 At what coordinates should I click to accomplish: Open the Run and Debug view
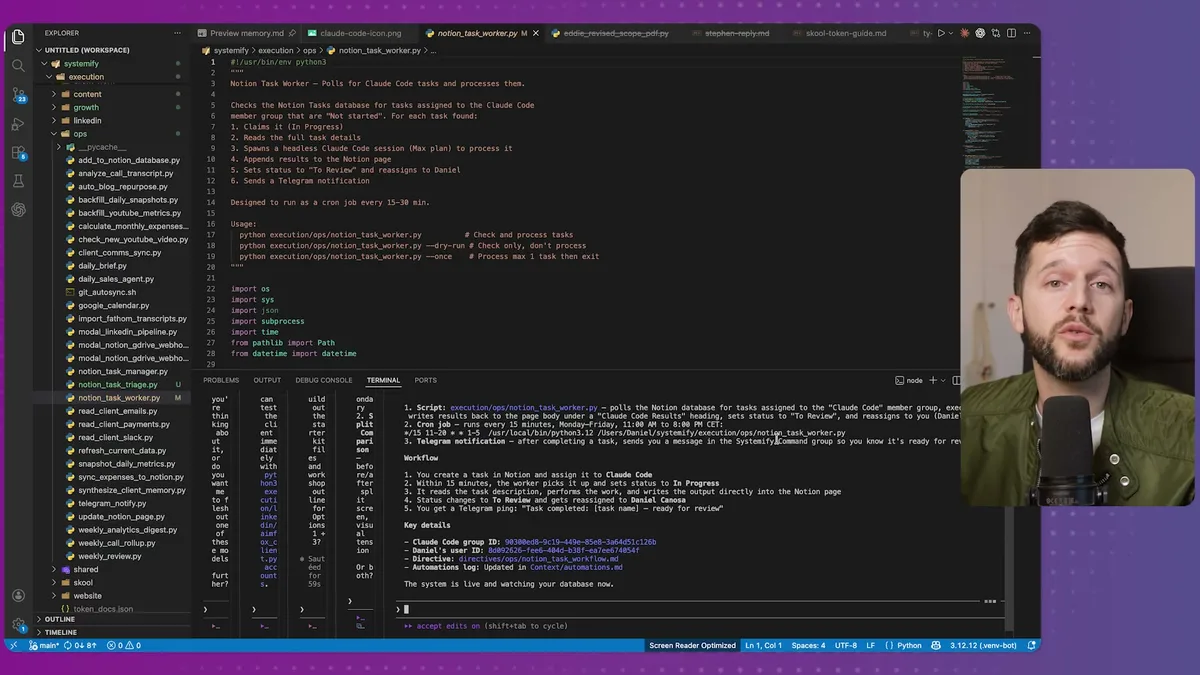point(18,125)
